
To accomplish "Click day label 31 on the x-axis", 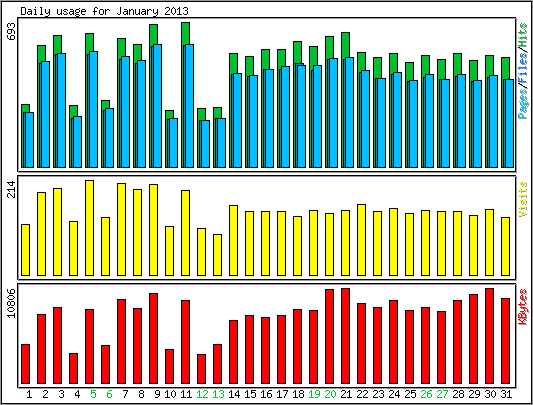I will tap(506, 394).
